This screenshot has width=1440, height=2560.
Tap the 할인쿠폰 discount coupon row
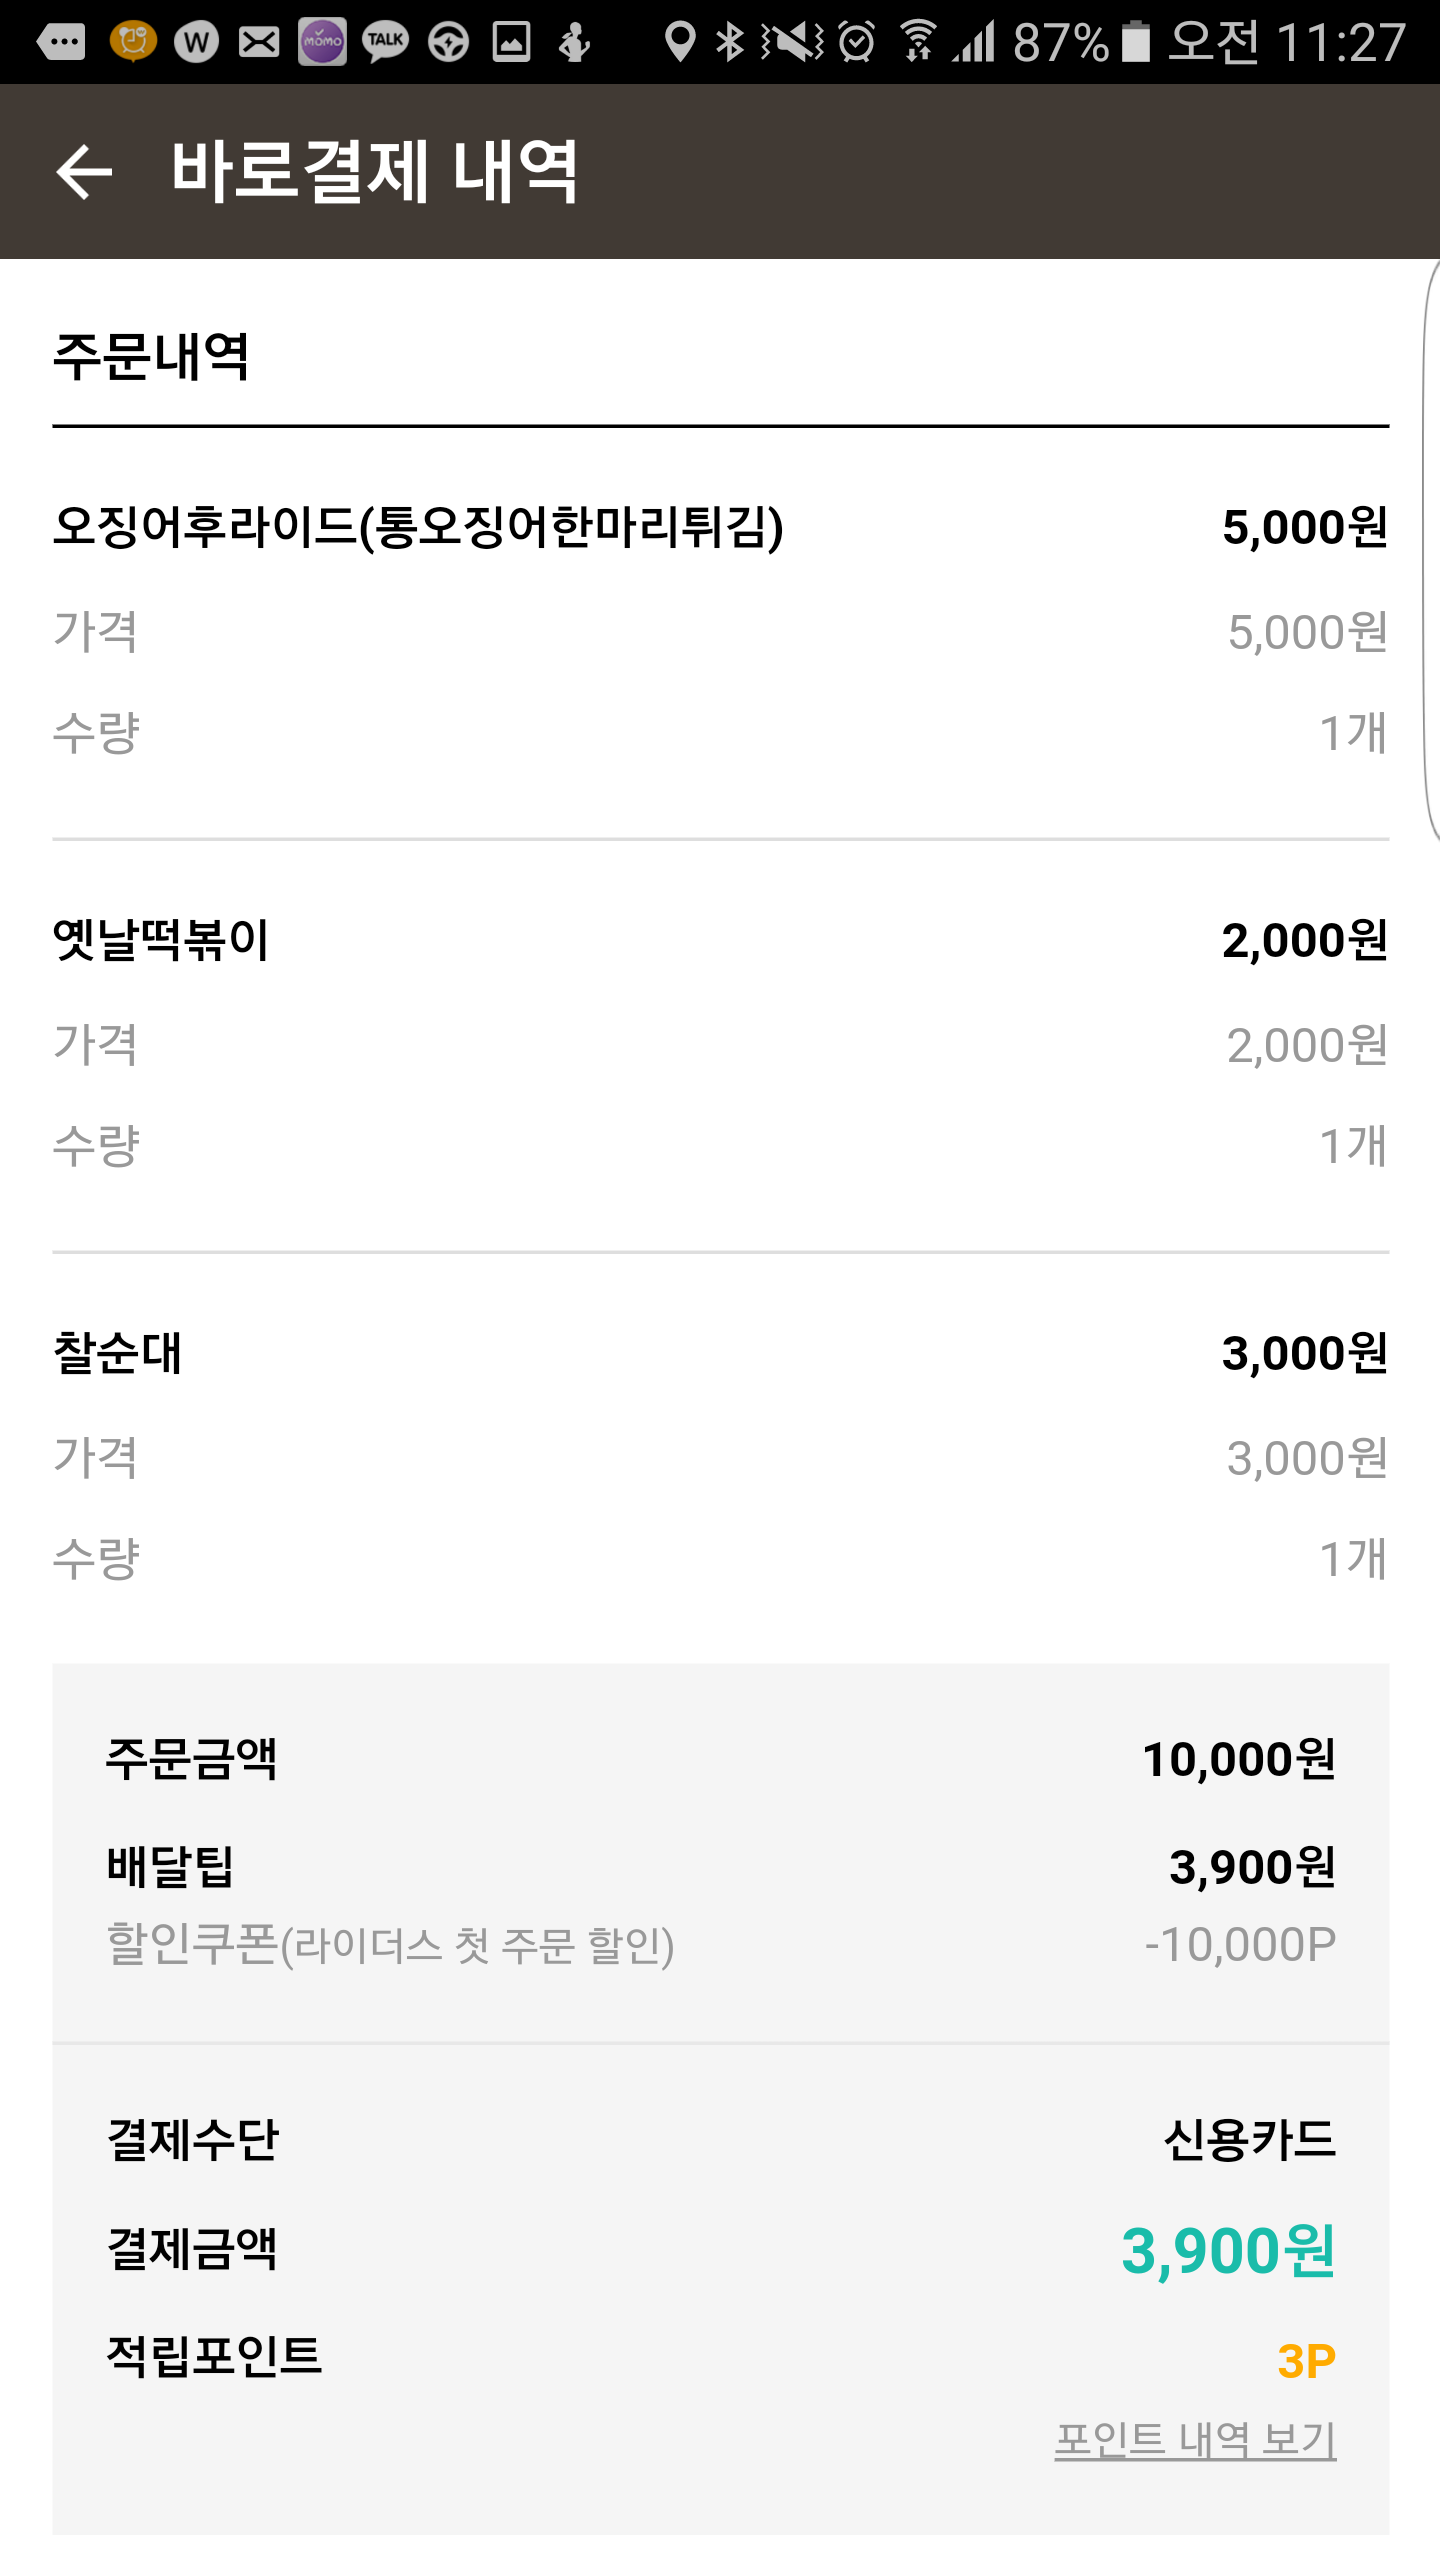tap(390, 1945)
